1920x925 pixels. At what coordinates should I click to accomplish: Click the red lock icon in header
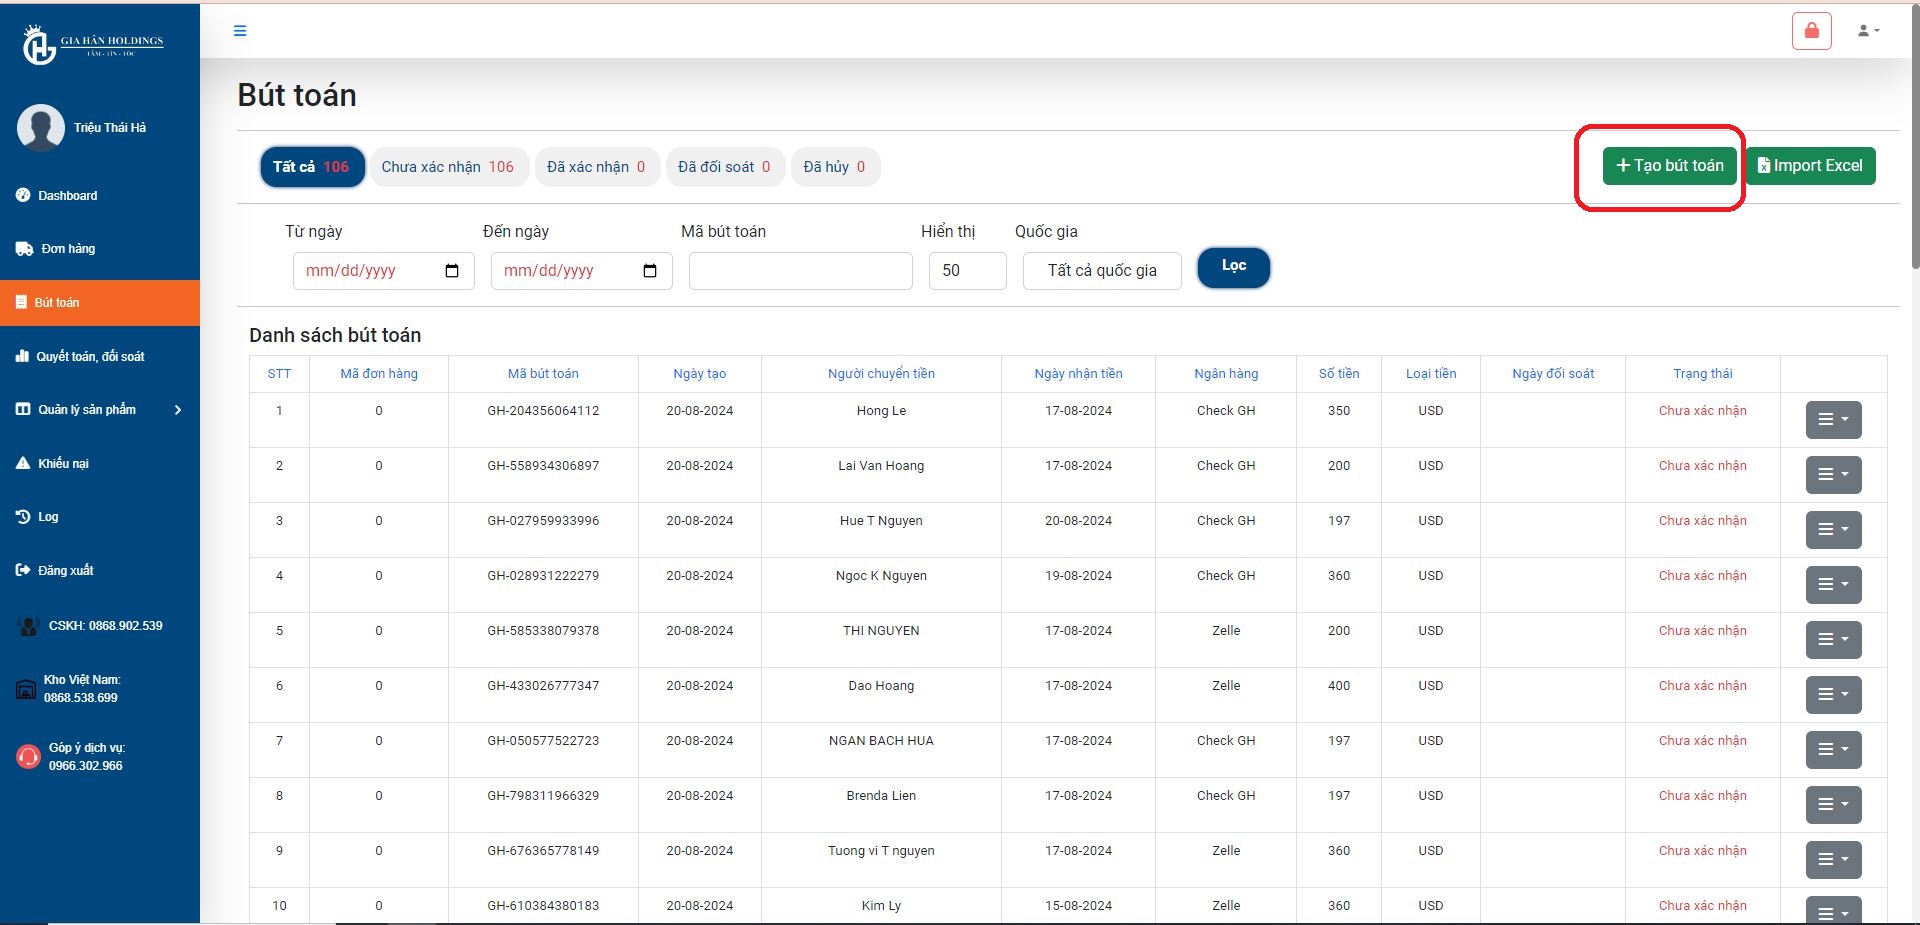[1811, 31]
